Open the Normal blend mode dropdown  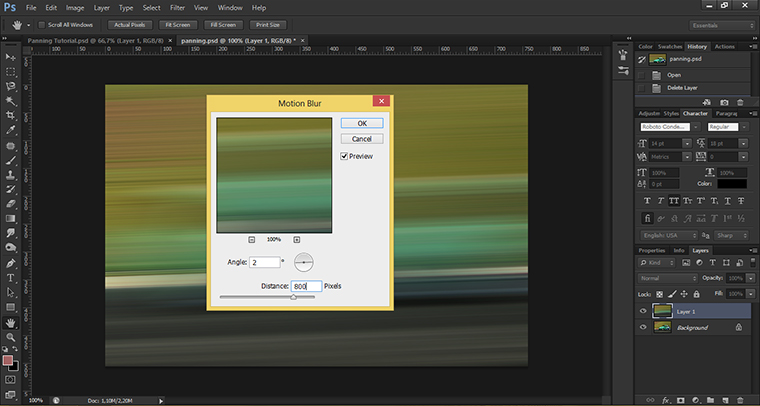[x=667, y=276]
